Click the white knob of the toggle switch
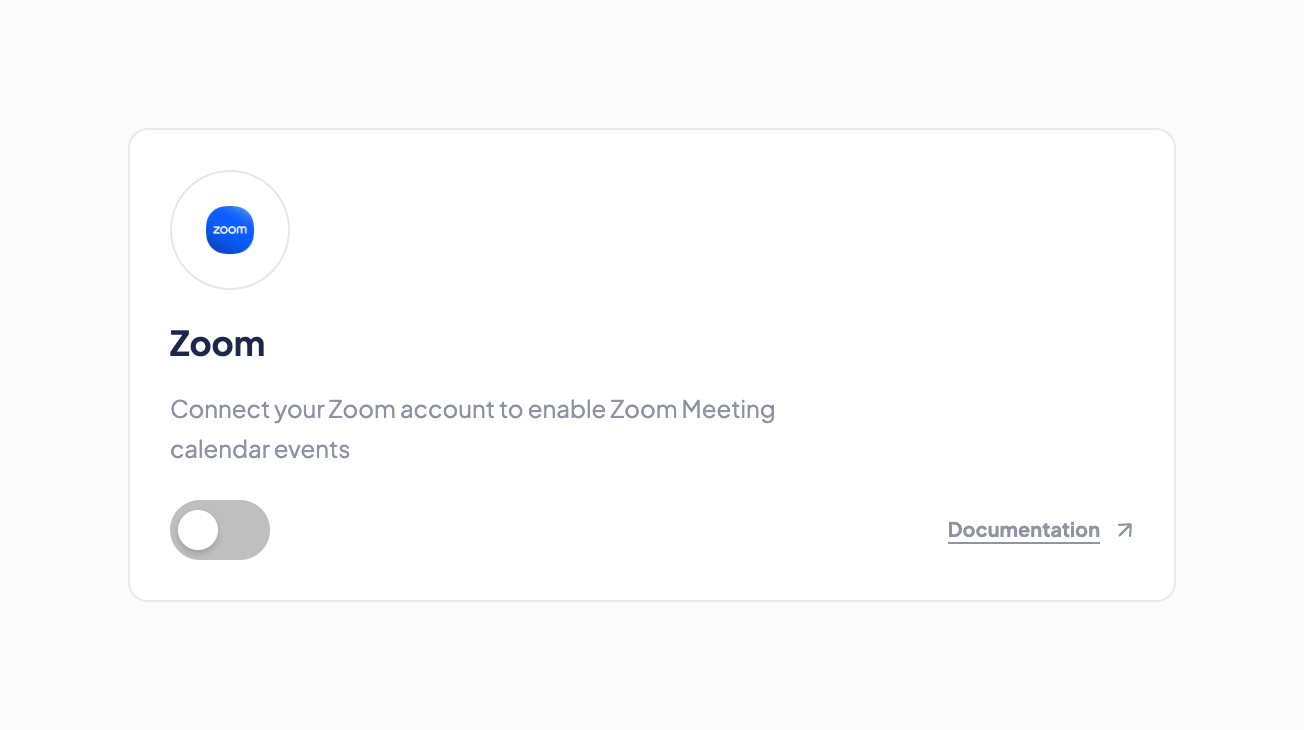 pyautogui.click(x=198, y=530)
